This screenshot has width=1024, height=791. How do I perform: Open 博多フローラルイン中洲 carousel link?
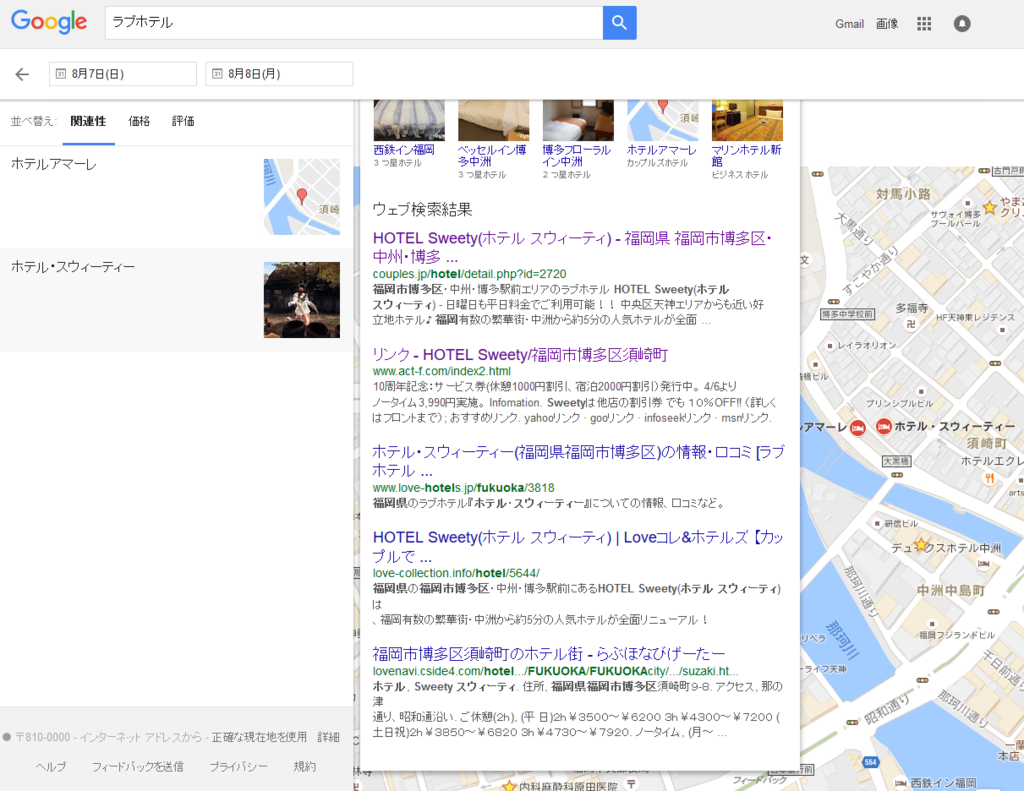tap(577, 155)
